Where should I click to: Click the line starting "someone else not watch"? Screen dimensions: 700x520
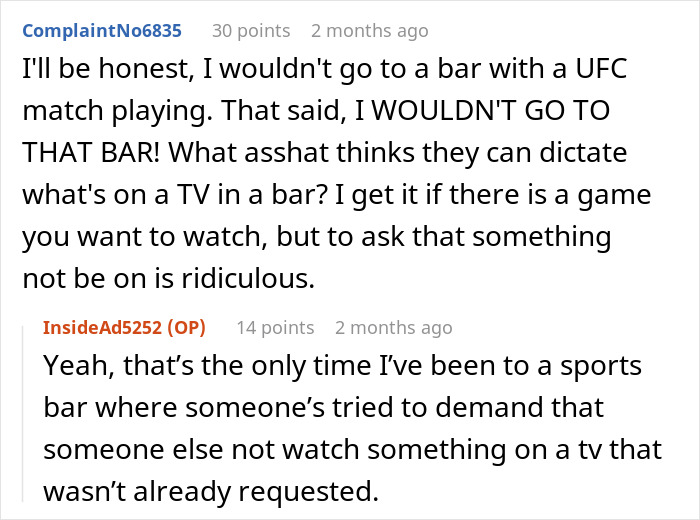(x=352, y=450)
